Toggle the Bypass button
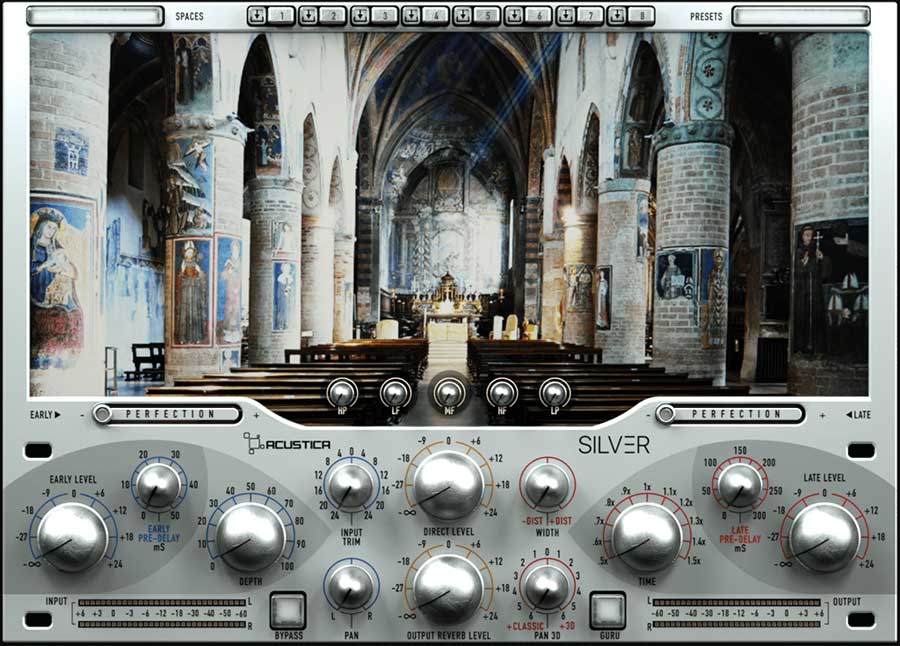The height and width of the screenshot is (646, 900). tap(288, 610)
